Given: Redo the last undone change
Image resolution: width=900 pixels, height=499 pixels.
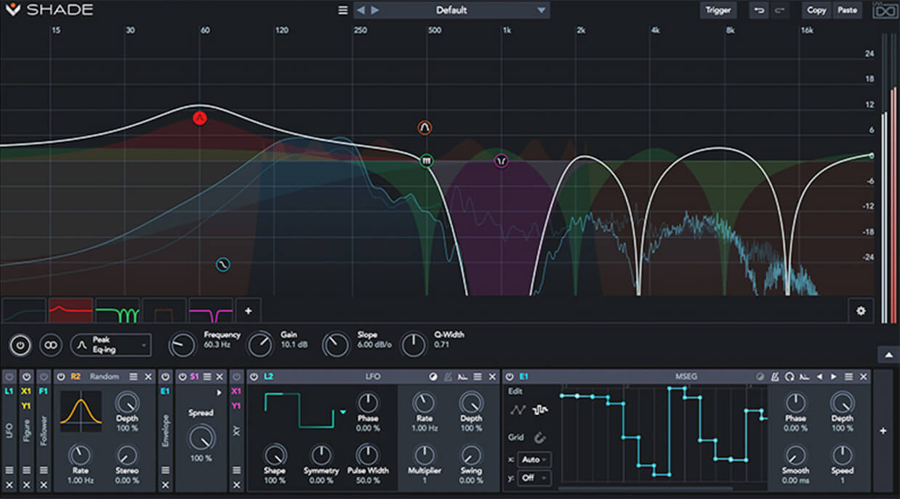Looking at the screenshot, I should 779,10.
